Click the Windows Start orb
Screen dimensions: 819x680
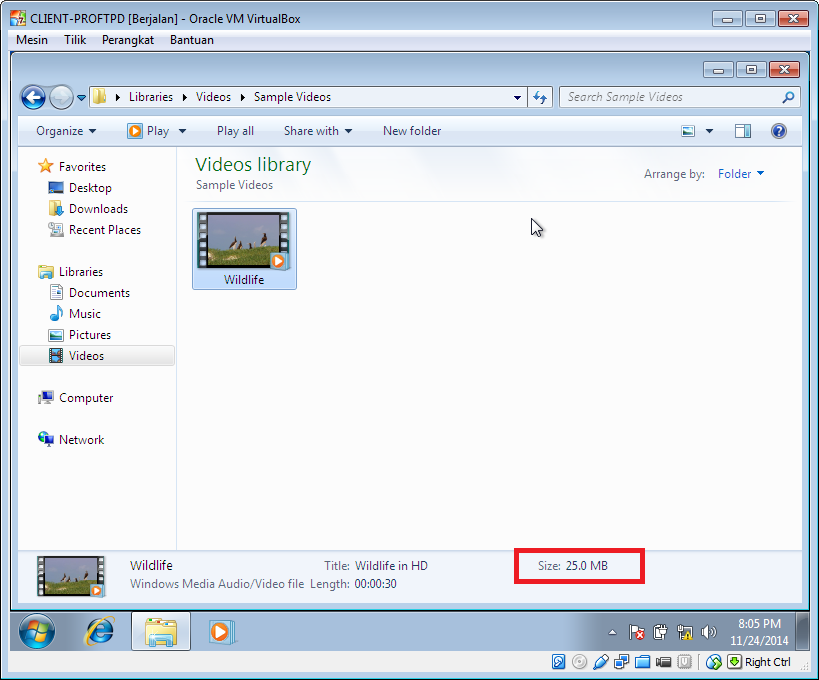37,631
